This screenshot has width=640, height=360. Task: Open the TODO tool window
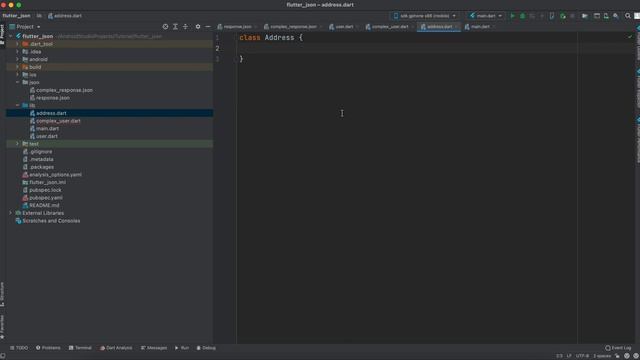tap(19, 348)
